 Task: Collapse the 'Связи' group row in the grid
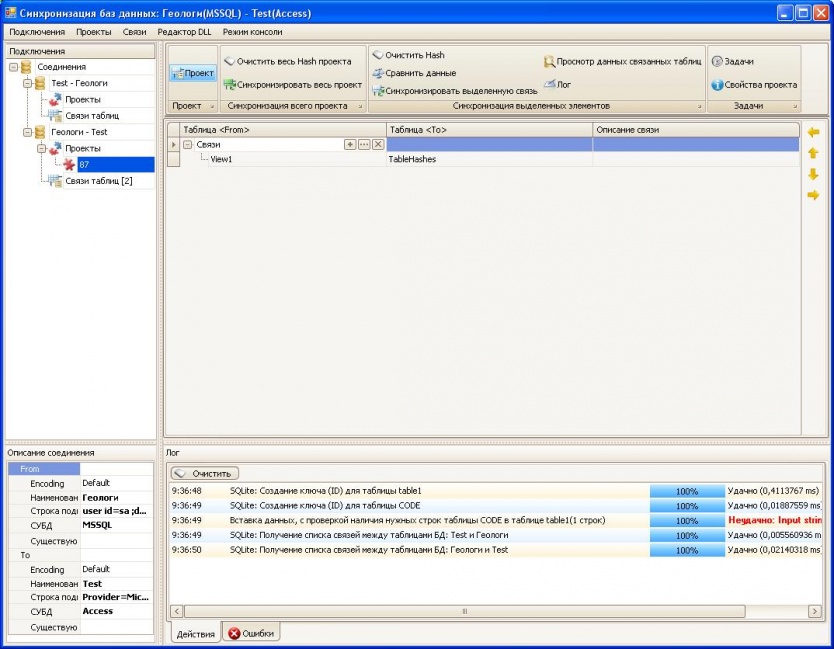187,145
